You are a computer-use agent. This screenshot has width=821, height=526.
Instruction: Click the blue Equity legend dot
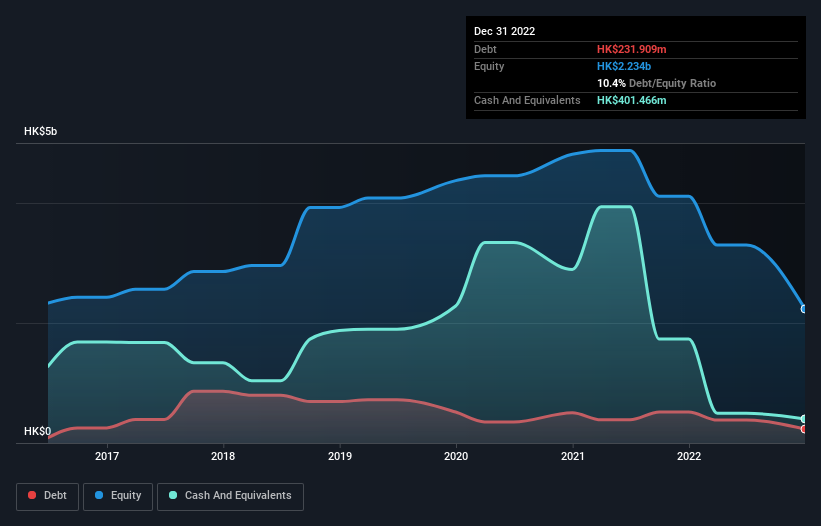click(x=98, y=495)
